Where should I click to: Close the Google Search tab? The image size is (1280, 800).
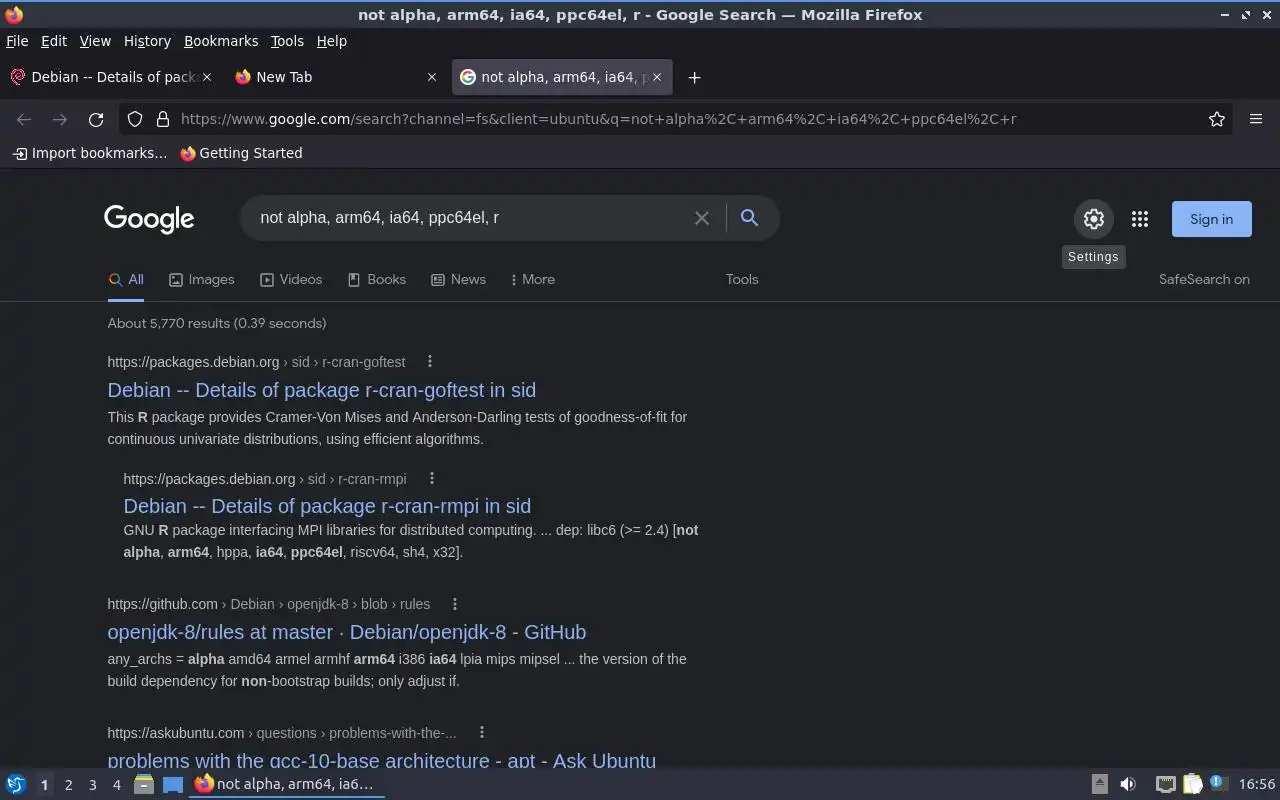tap(658, 77)
